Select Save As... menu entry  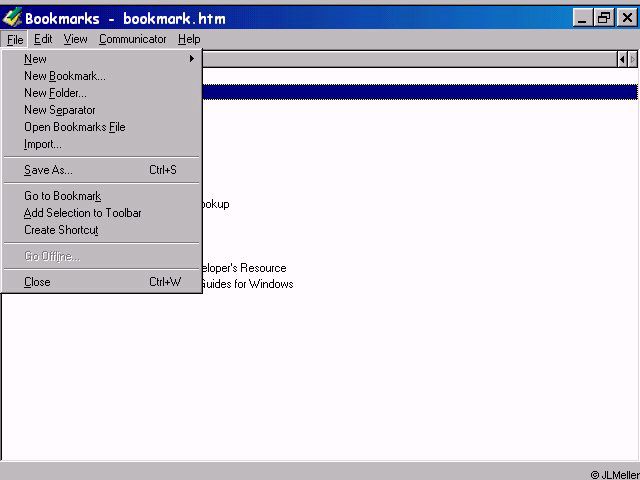click(x=102, y=170)
